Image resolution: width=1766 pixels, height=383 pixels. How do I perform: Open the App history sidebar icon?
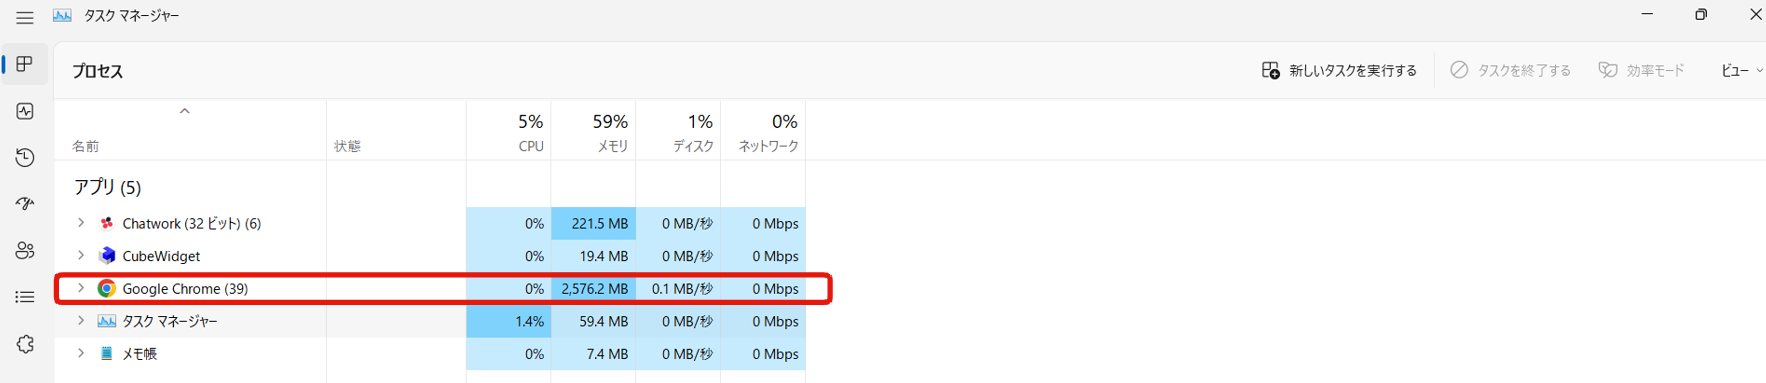click(25, 158)
